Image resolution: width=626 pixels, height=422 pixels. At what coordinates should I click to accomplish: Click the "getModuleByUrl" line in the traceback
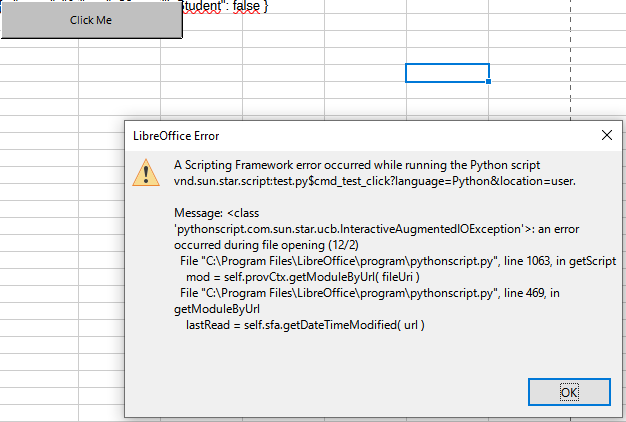coord(217,309)
